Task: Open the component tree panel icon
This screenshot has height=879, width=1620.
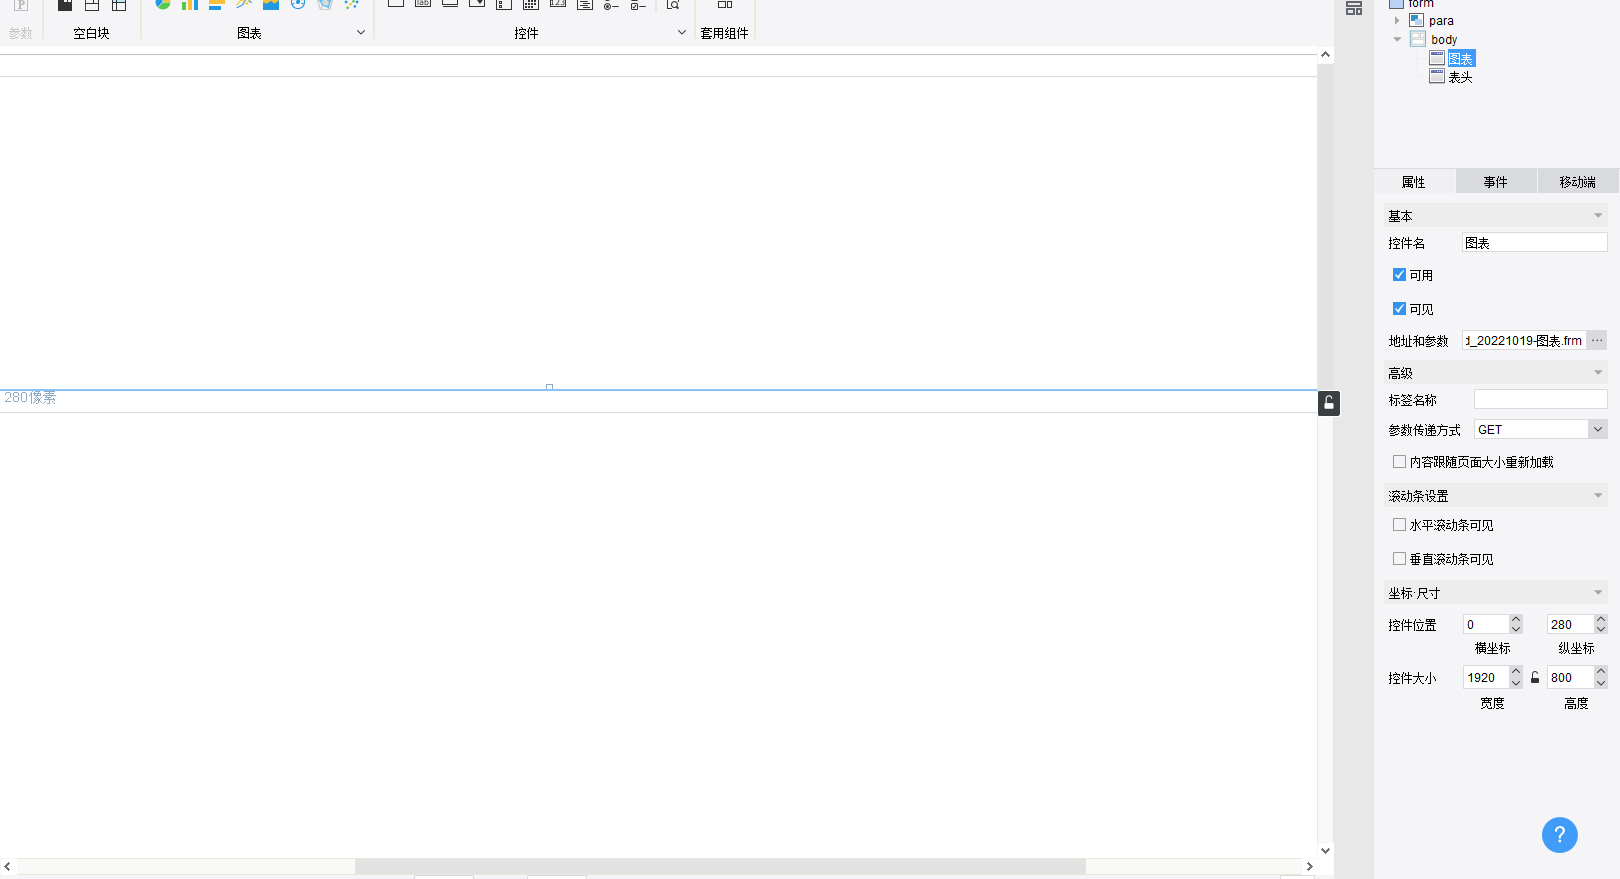Action: pos(1354,8)
